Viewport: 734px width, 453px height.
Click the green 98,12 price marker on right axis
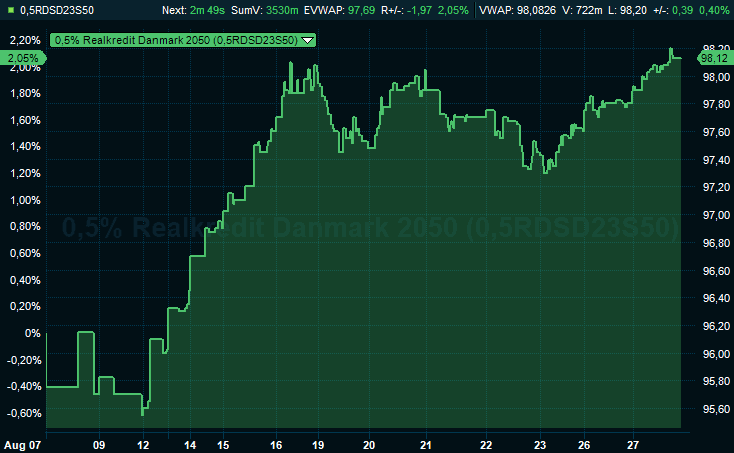pos(713,58)
